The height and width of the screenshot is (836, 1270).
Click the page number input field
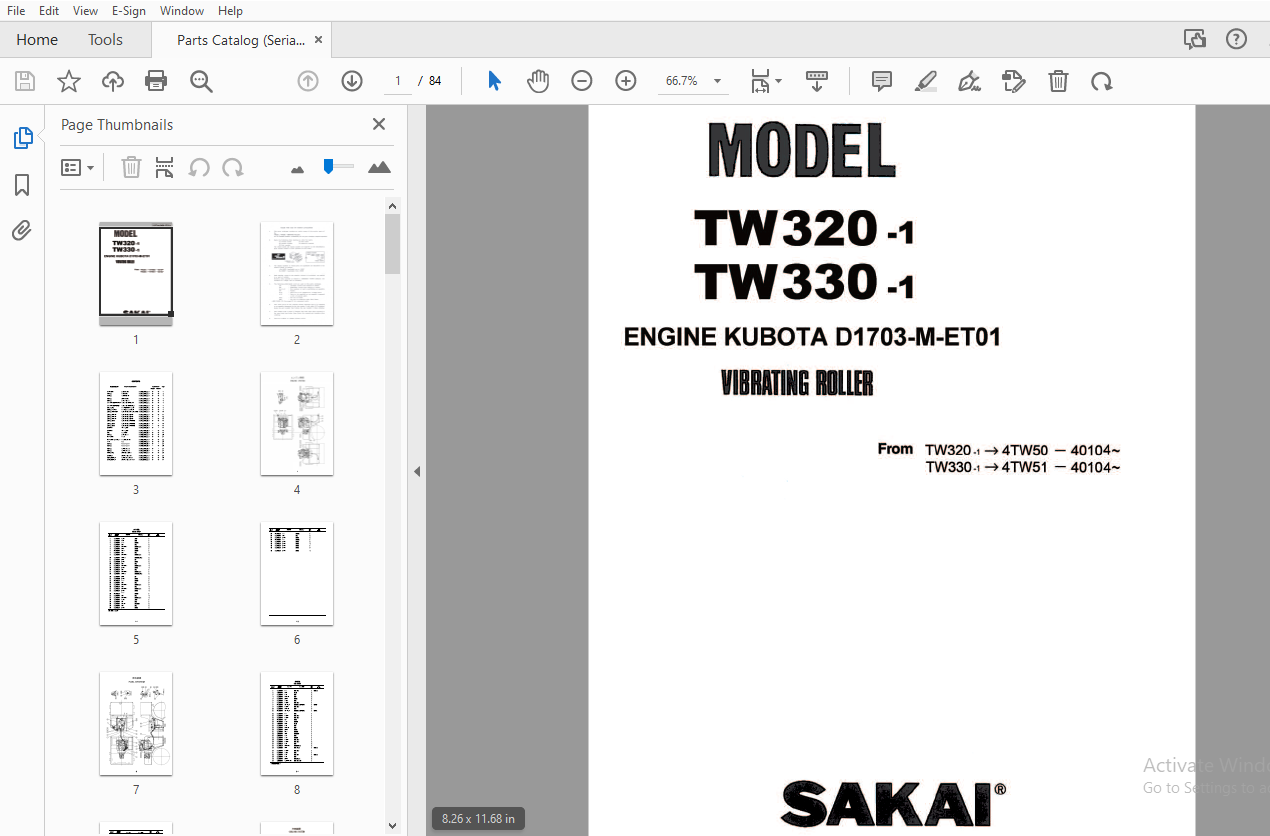click(x=398, y=81)
